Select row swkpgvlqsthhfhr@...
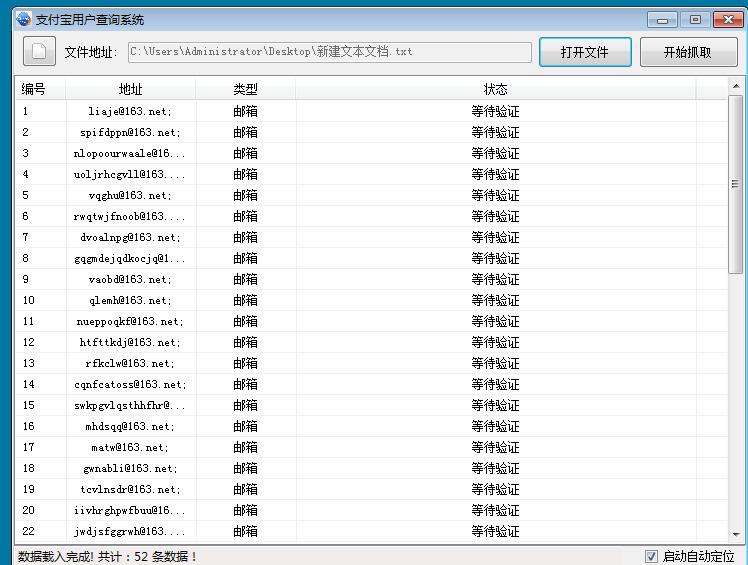Screen dimensions: 748x565 pyautogui.click(x=372, y=405)
